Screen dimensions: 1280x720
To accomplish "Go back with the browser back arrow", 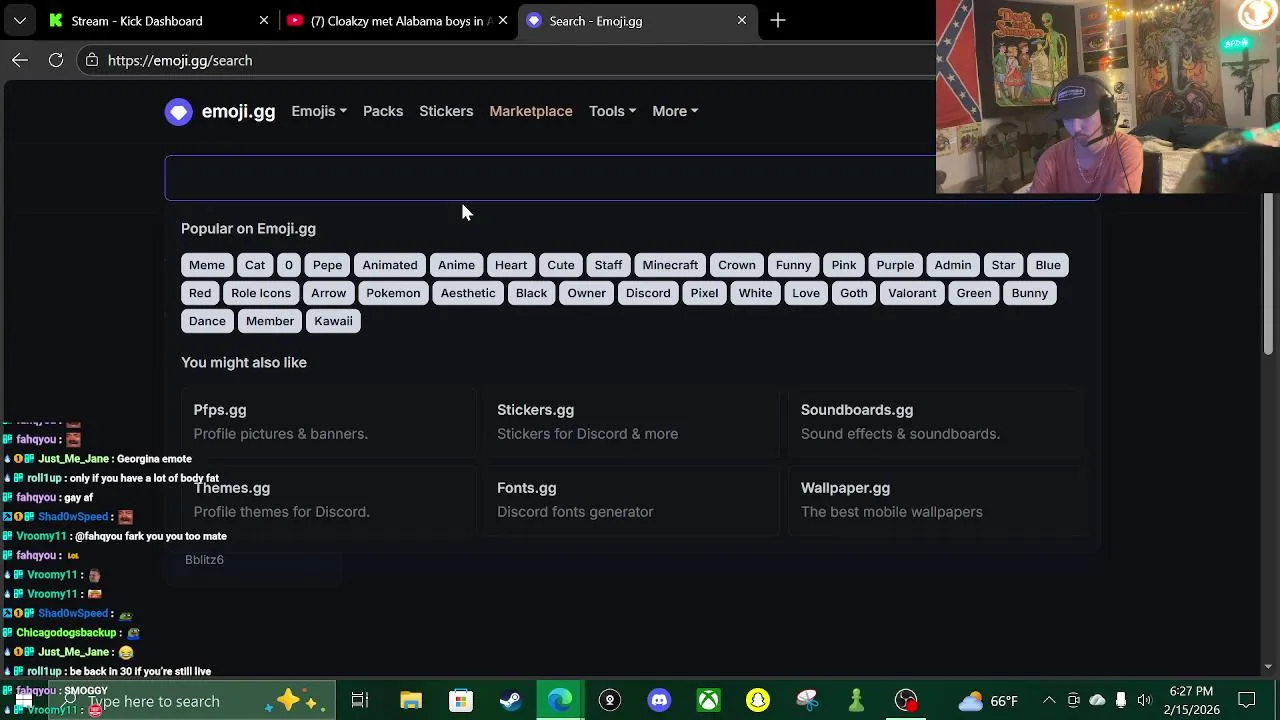I will [20, 60].
